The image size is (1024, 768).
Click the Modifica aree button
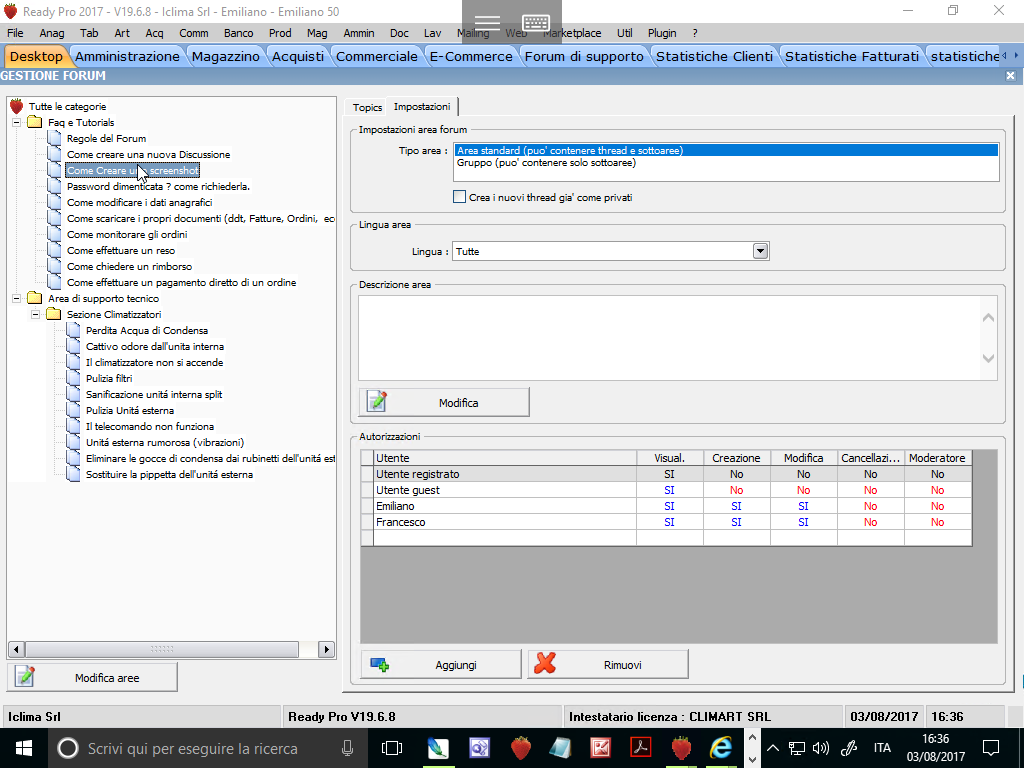(x=92, y=677)
